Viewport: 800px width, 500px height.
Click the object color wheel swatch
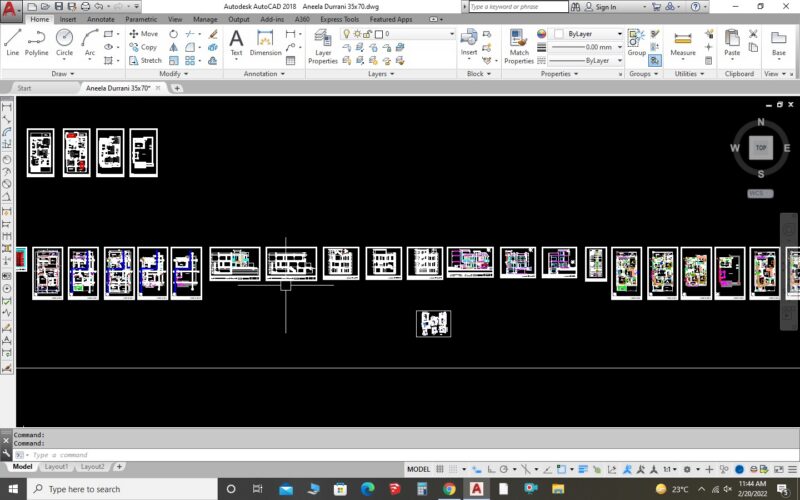point(541,34)
